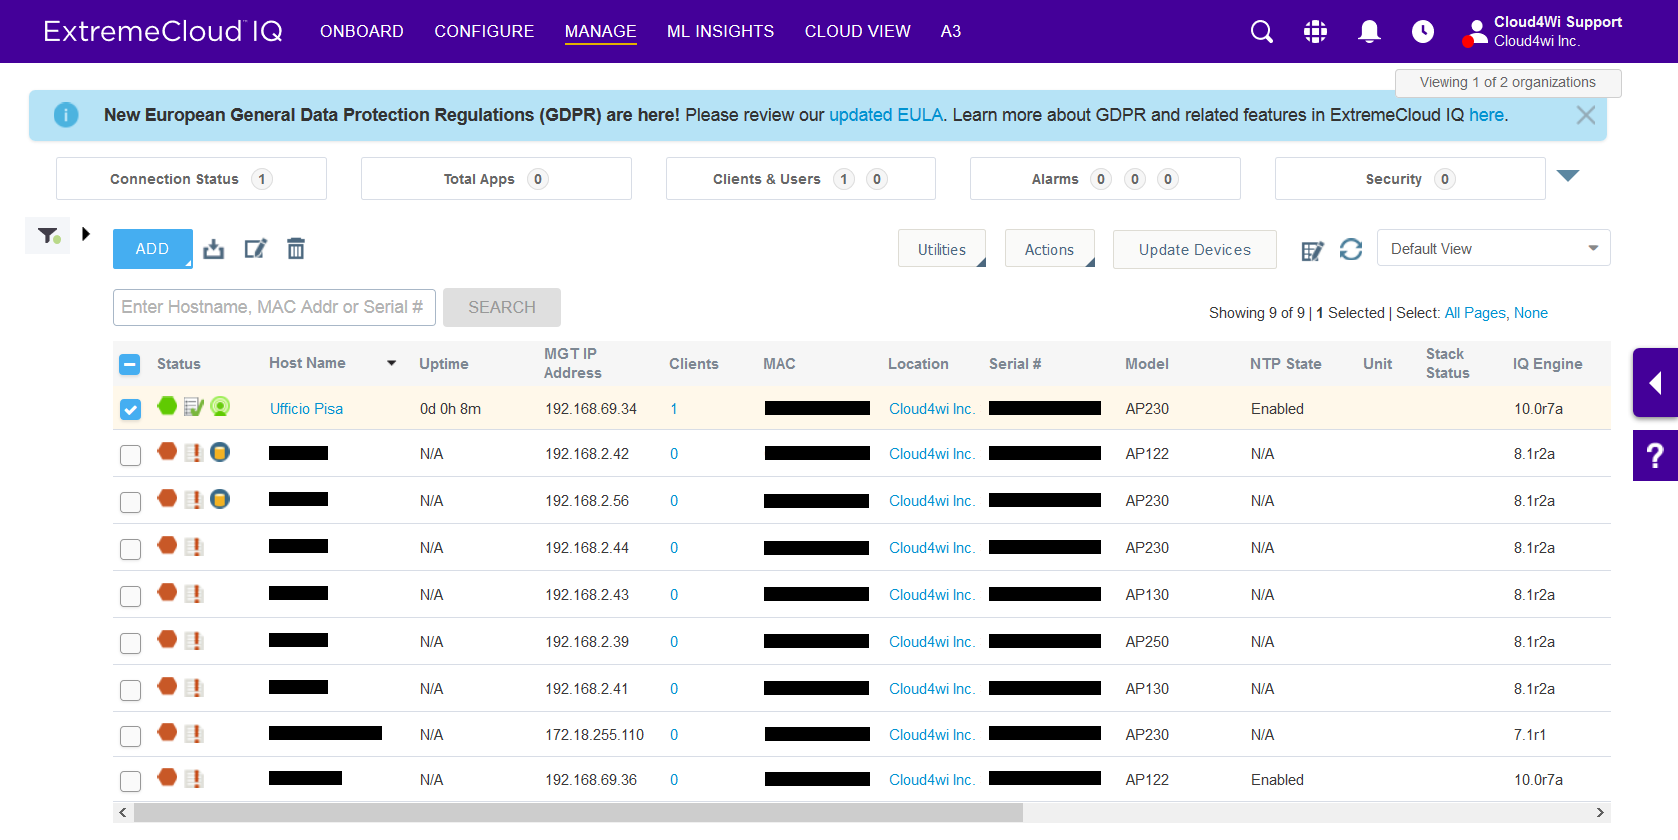Viewport: 1678px width, 840px height.
Task: Open the Cloud4Wi Support user account menu
Action: click(1543, 32)
